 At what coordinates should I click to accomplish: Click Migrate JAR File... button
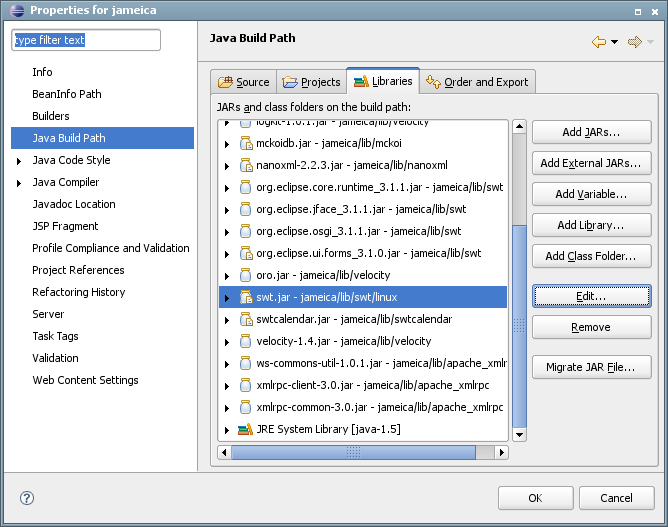coord(591,367)
